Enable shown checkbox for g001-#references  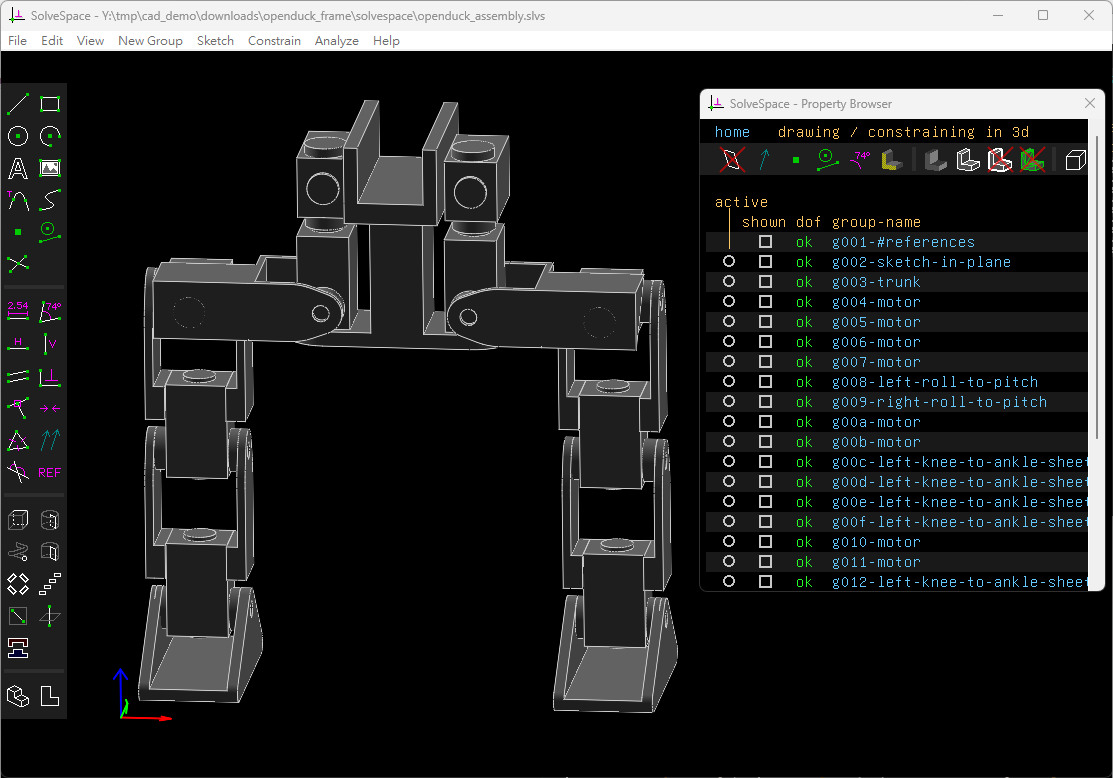click(x=765, y=242)
